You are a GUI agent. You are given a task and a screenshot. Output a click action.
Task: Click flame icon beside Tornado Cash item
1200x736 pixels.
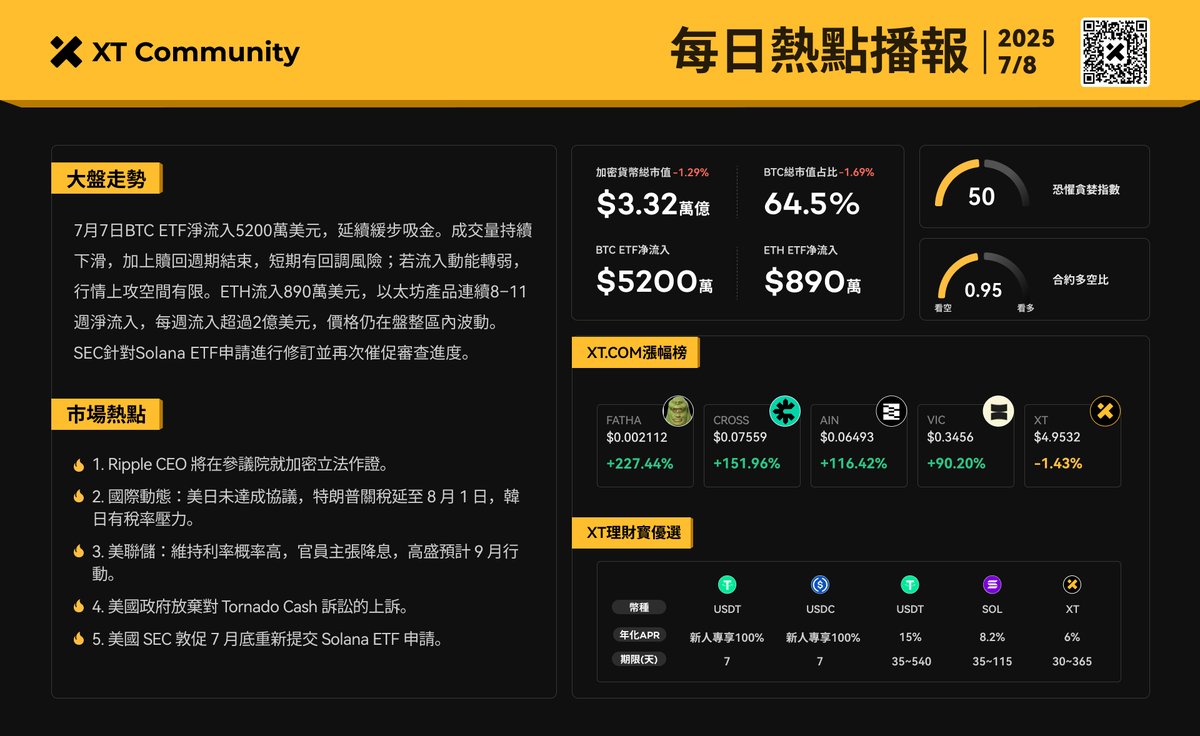coord(78,606)
